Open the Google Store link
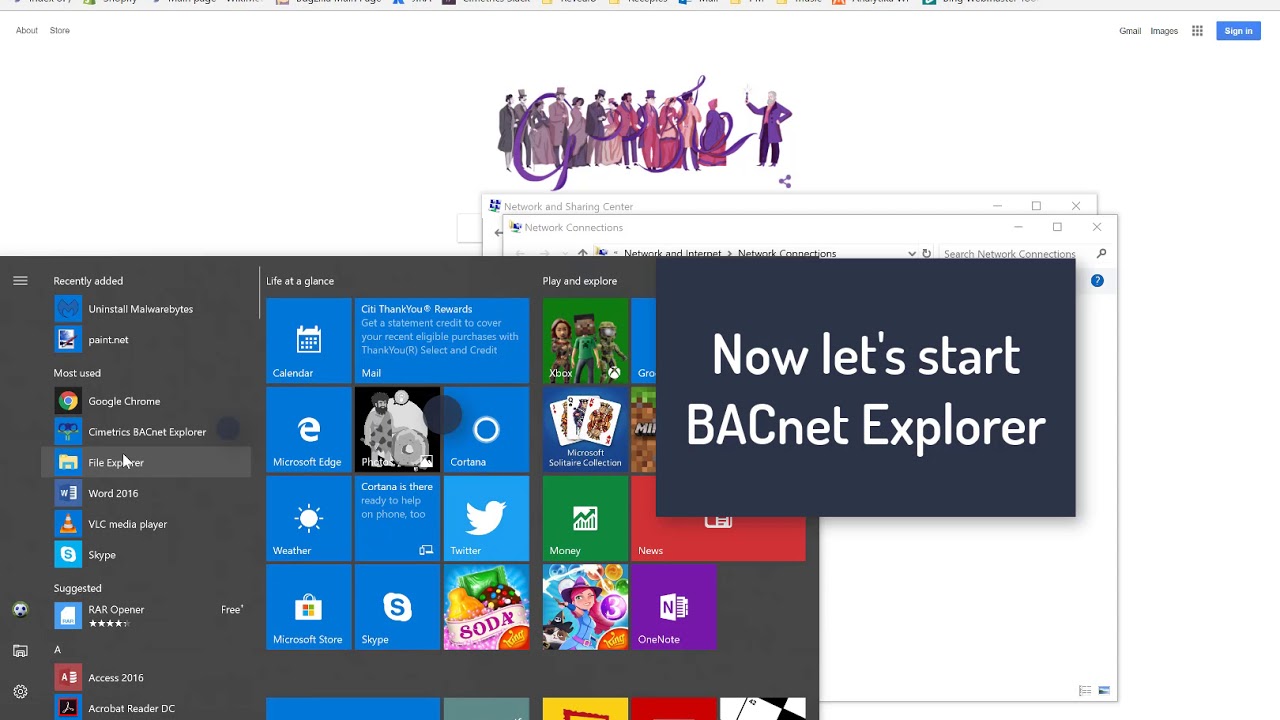 click(x=60, y=31)
